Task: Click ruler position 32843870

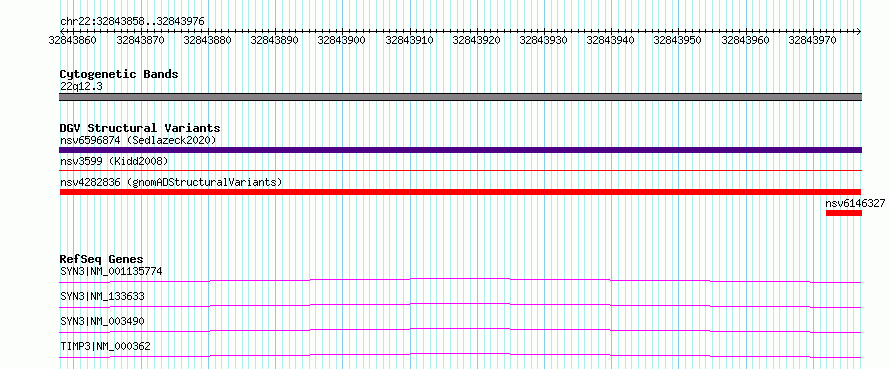Action: tap(140, 40)
